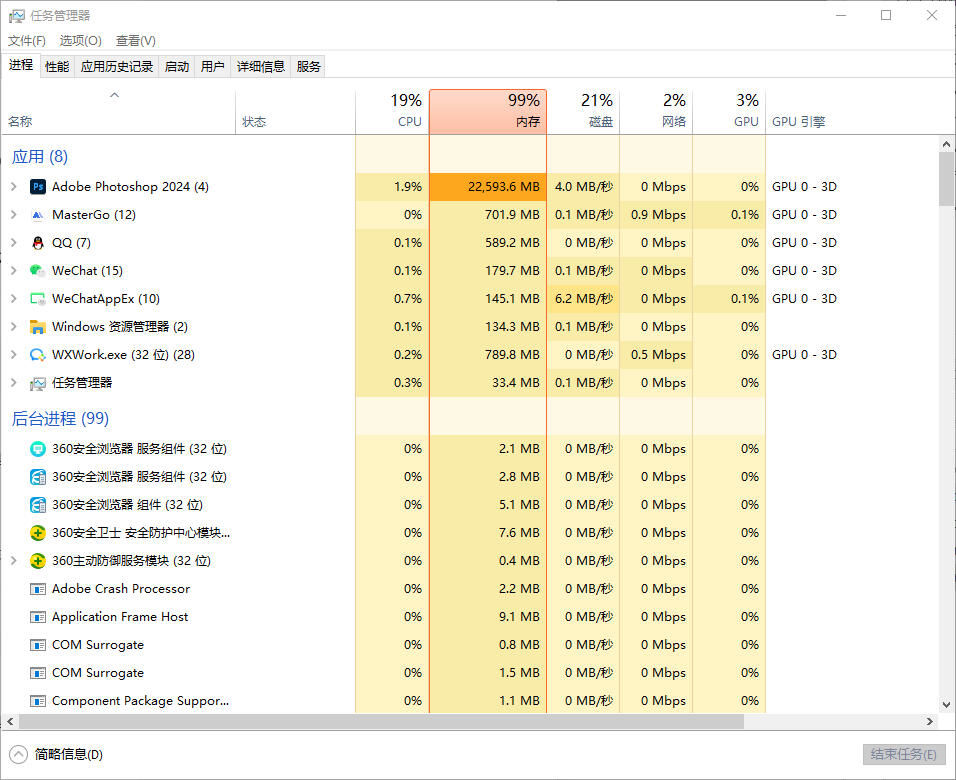This screenshot has height=780, width=956.
Task: Click the Task Manager title bar icon
Action: (x=16, y=16)
